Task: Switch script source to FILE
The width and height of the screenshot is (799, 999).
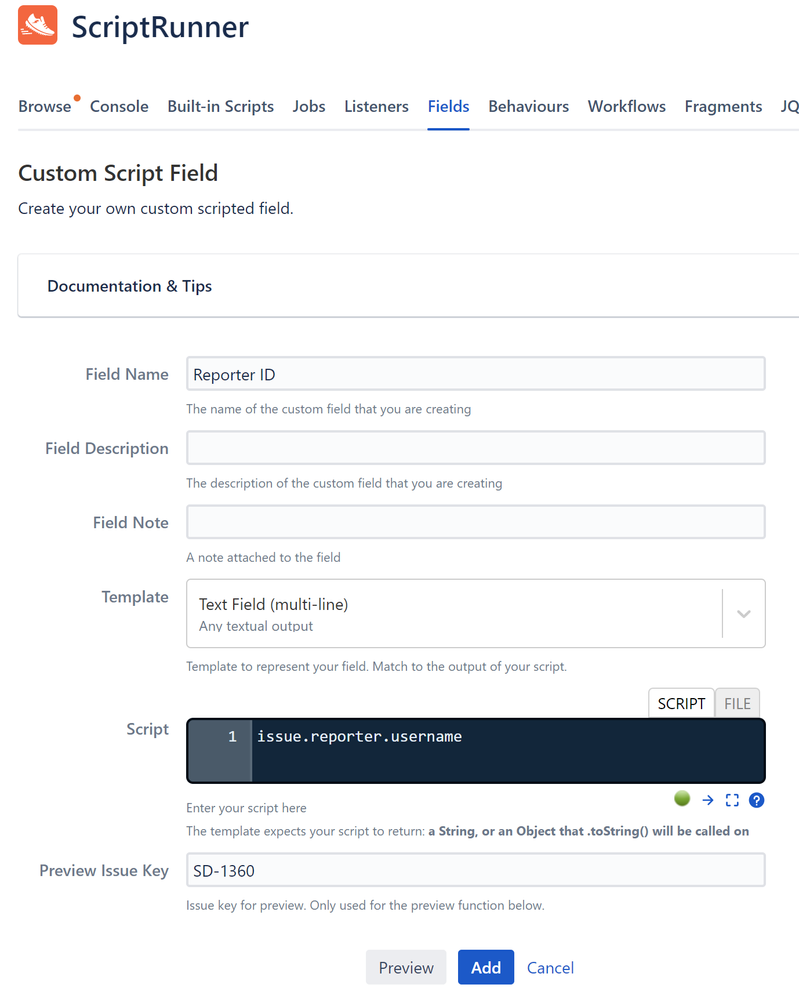Action: point(737,703)
